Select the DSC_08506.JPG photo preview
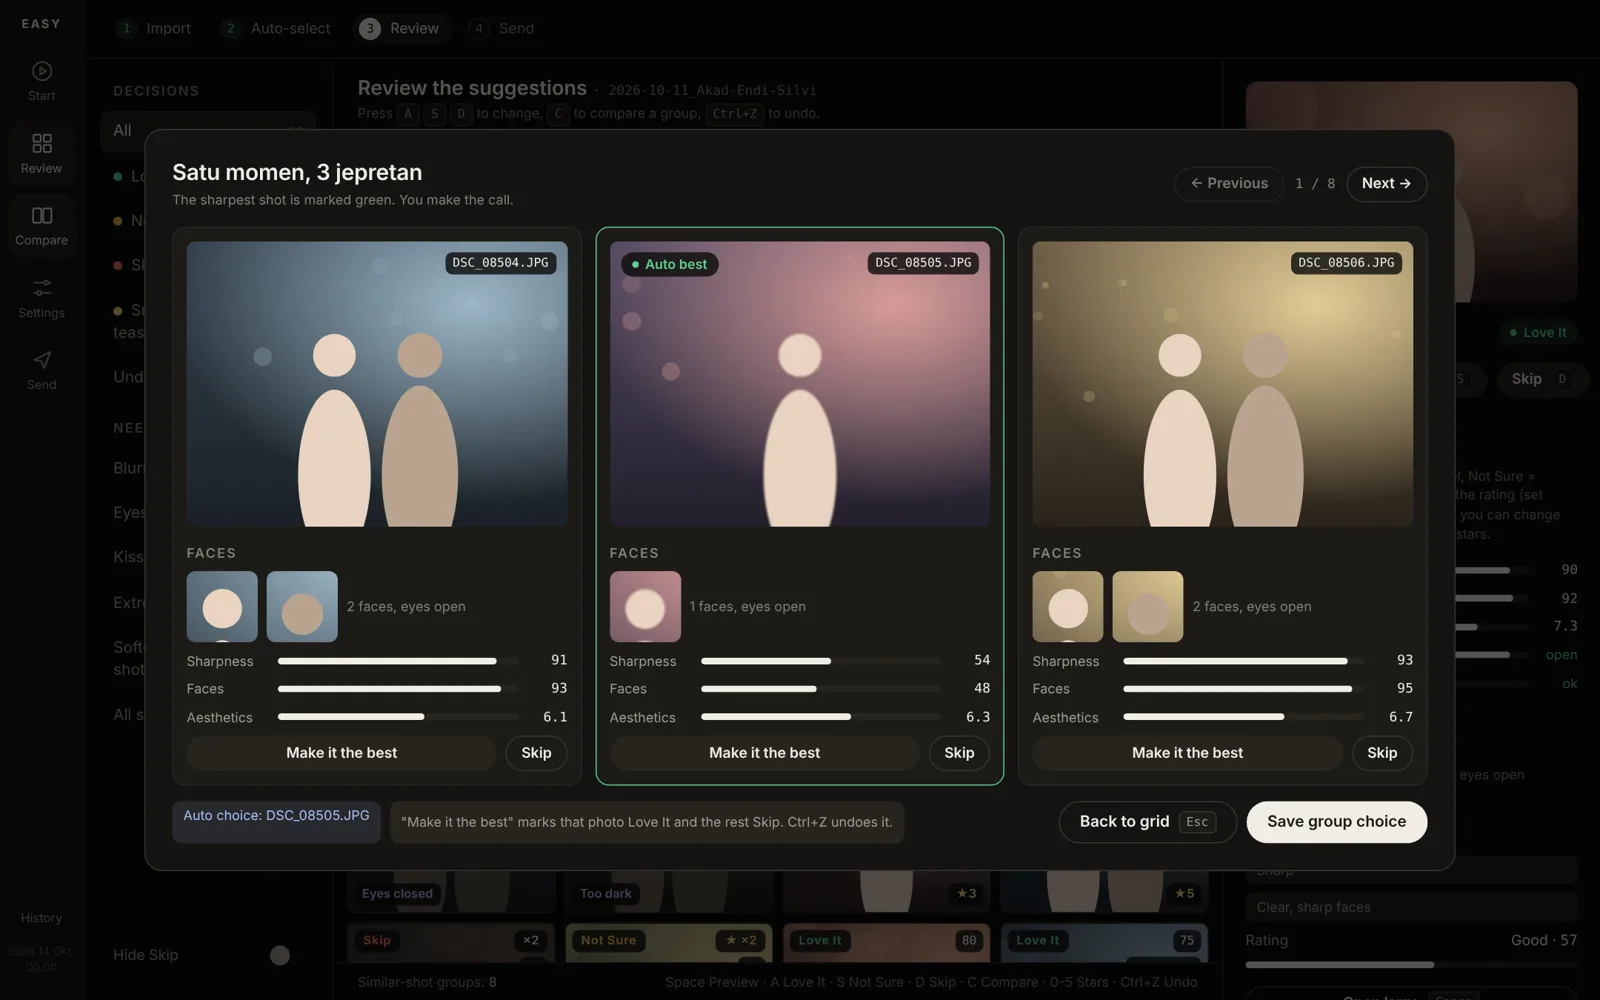This screenshot has height=1000, width=1600. [x=1223, y=384]
